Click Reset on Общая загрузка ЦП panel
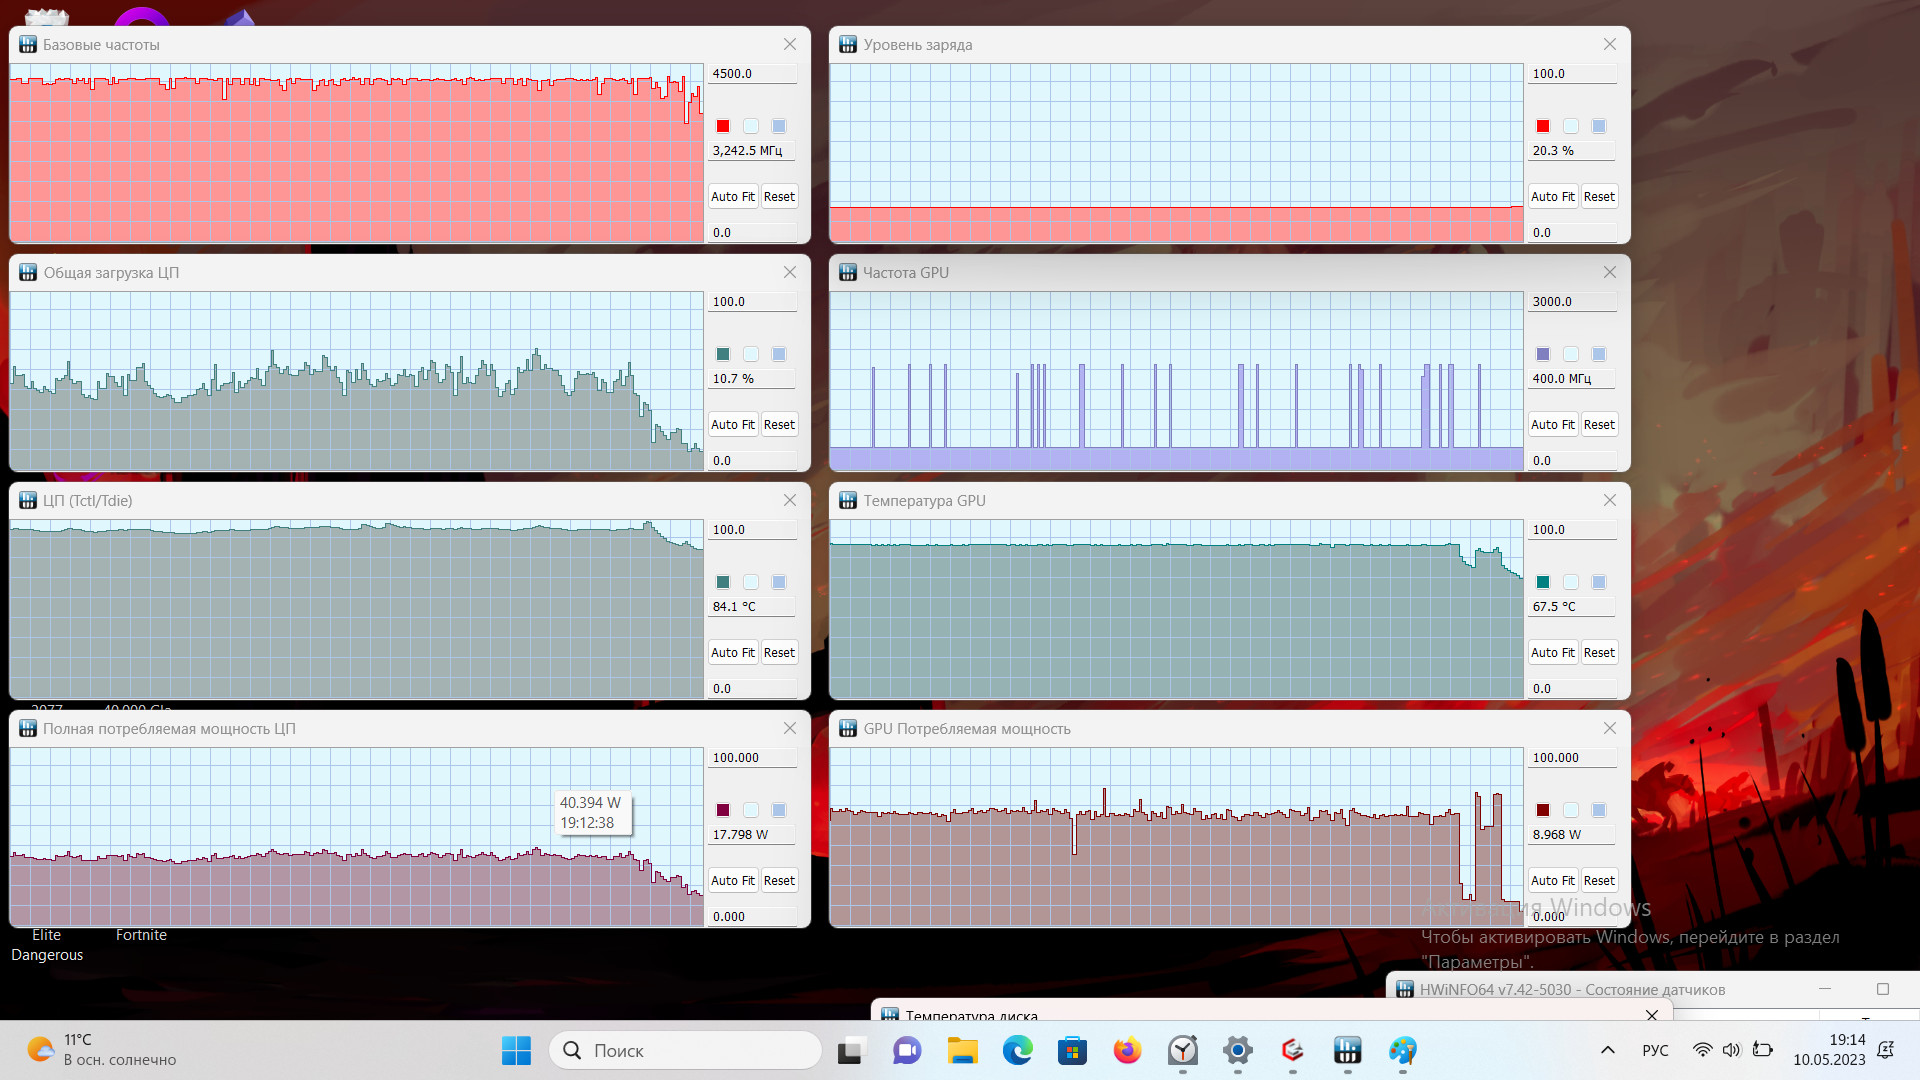Screen dimensions: 1920x1080 pos(779,423)
